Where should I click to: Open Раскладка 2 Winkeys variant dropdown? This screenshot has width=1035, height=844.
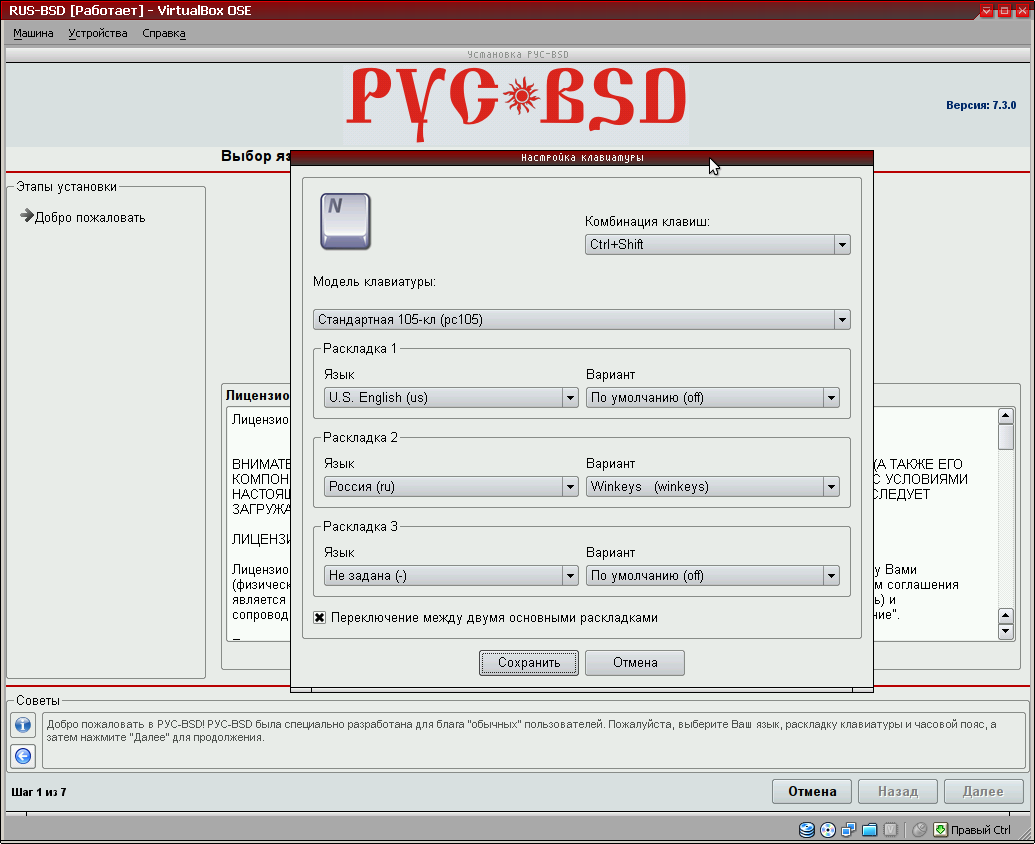pyautogui.click(x=713, y=486)
